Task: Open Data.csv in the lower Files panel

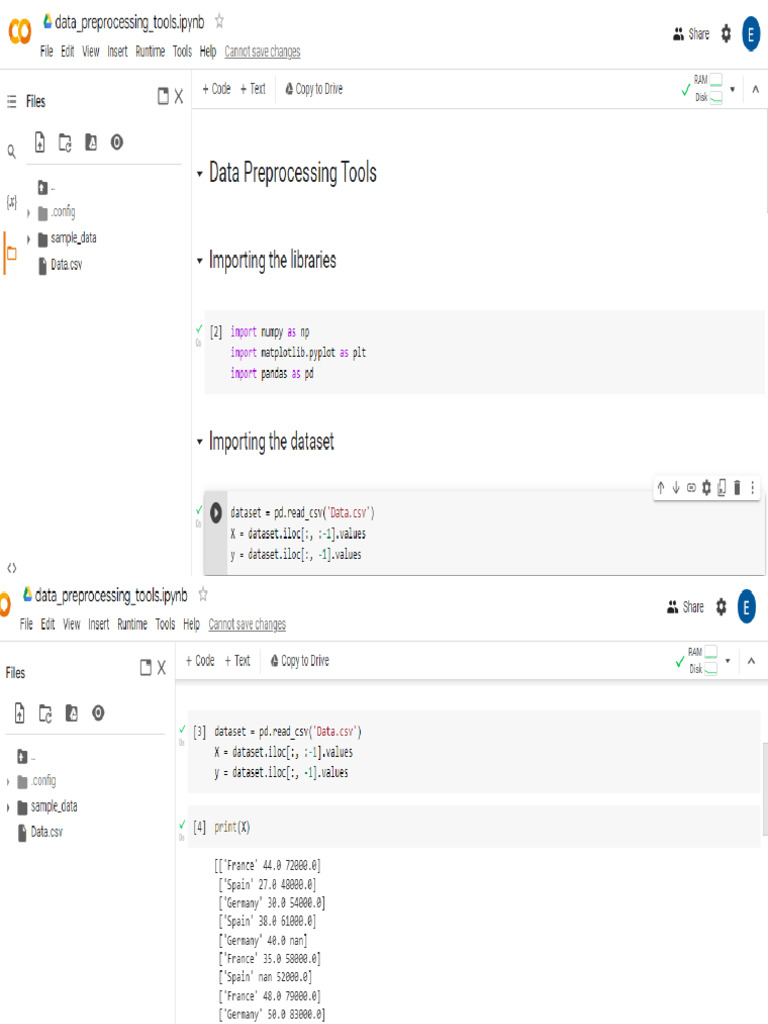Action: [46, 832]
